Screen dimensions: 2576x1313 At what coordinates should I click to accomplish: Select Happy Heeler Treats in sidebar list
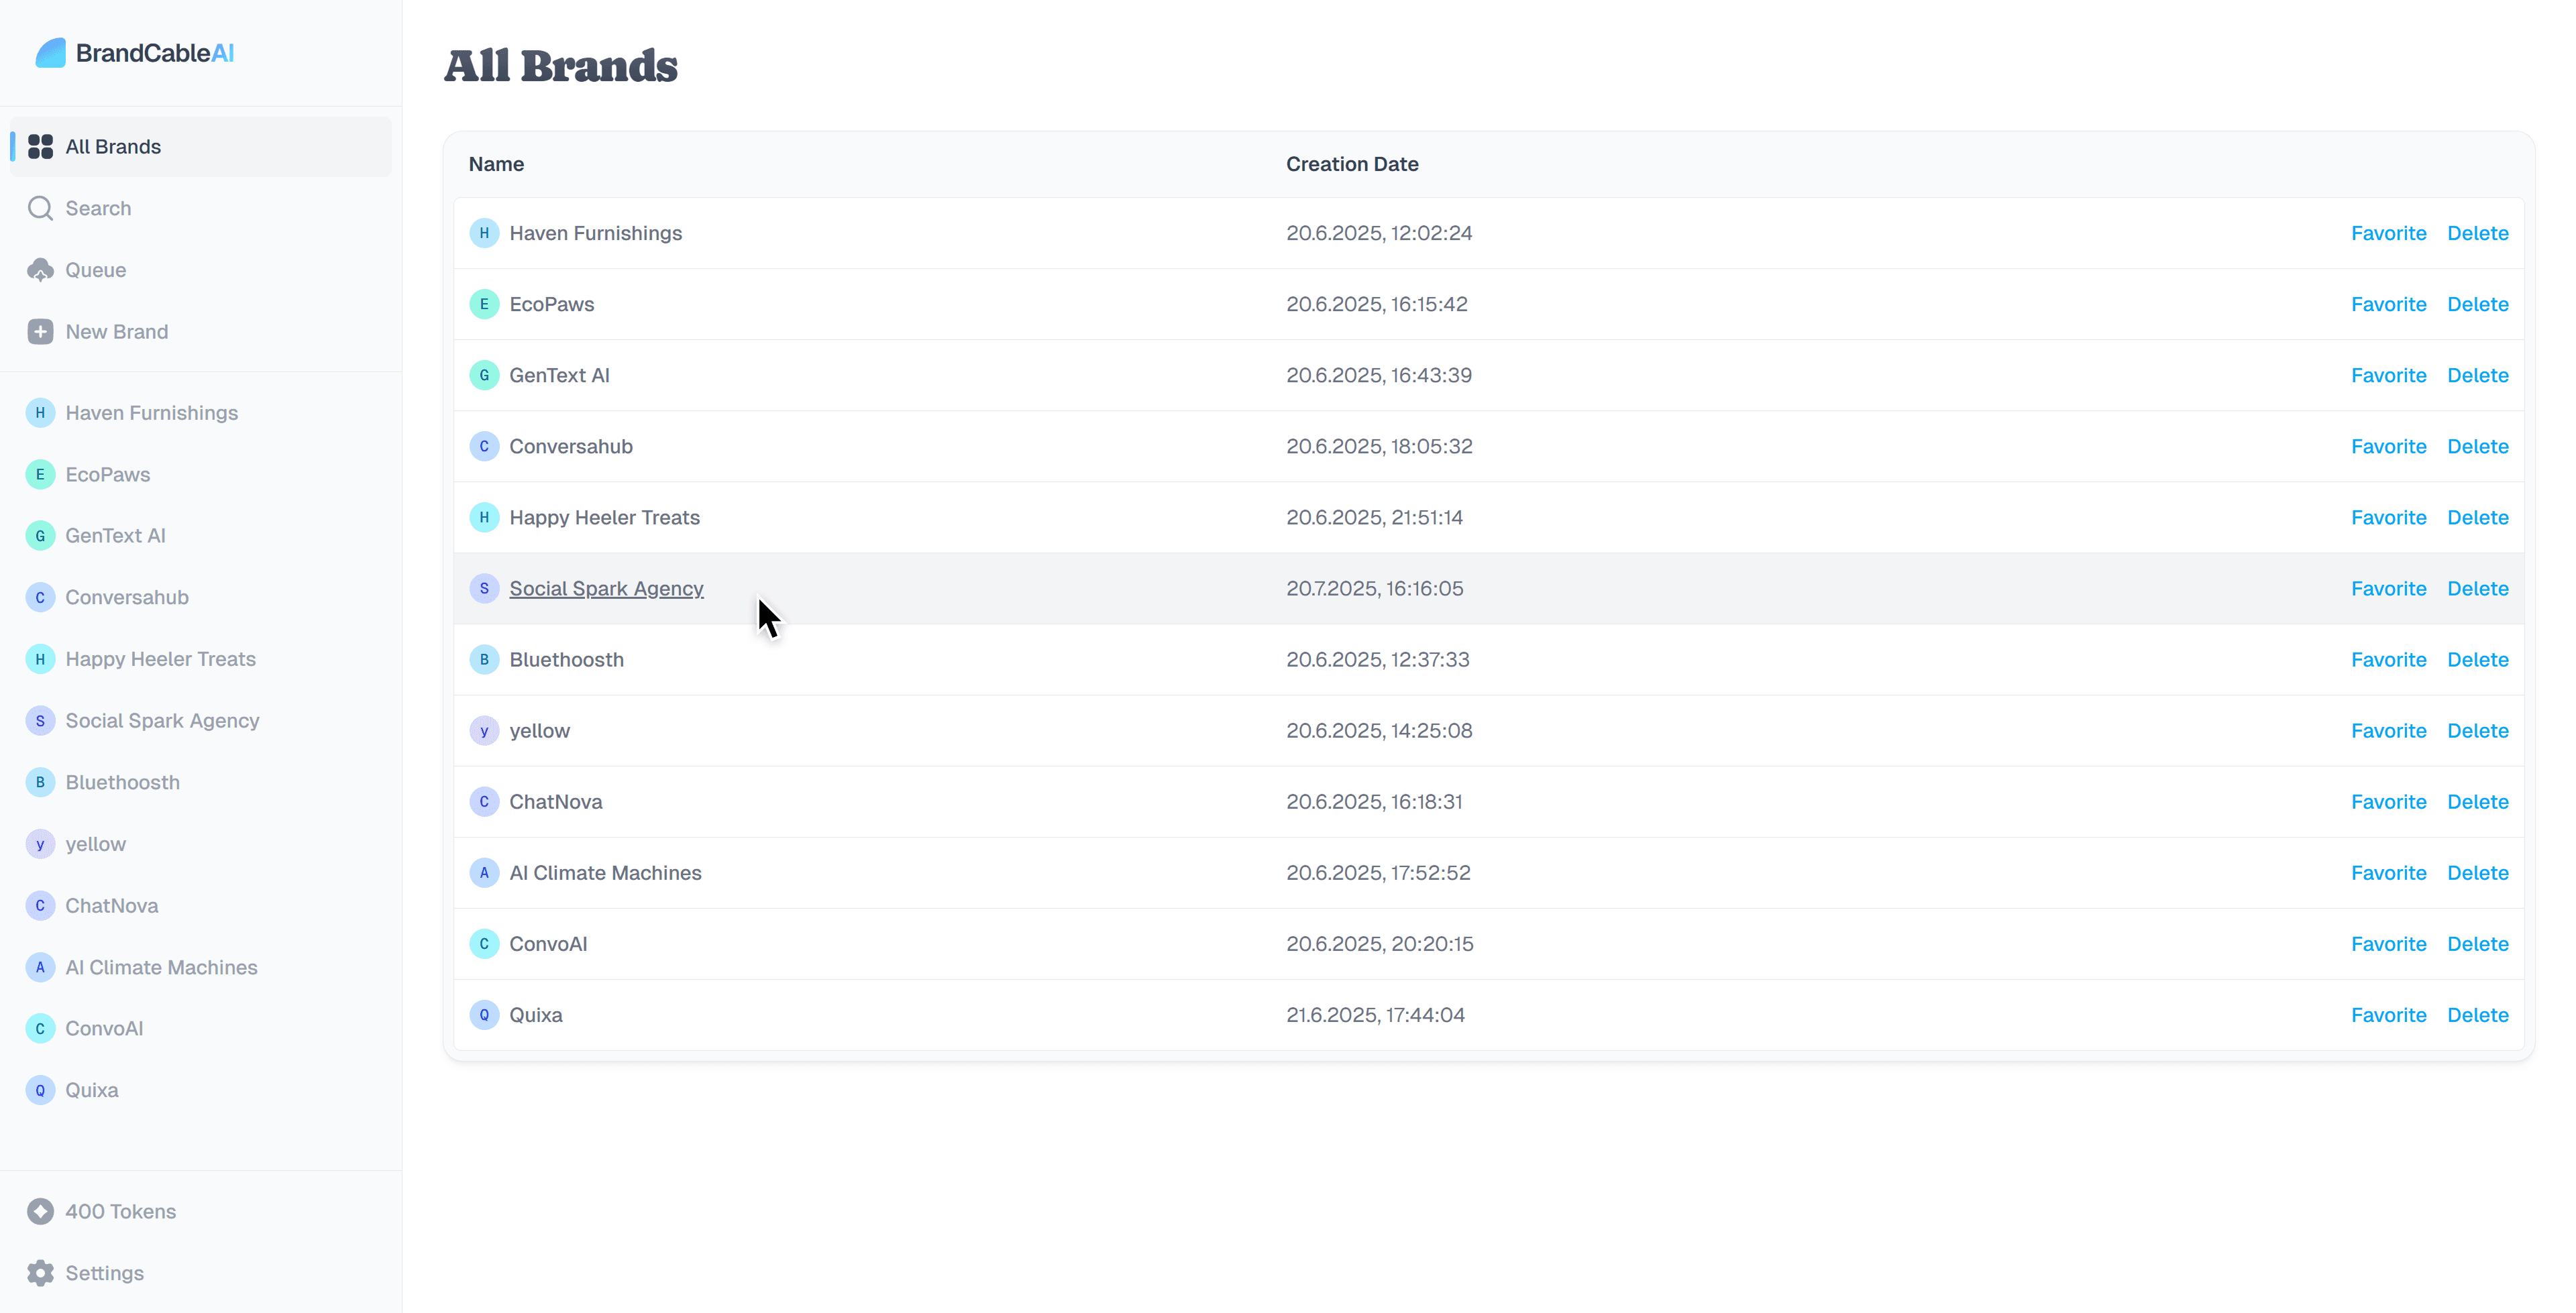click(x=201, y=659)
